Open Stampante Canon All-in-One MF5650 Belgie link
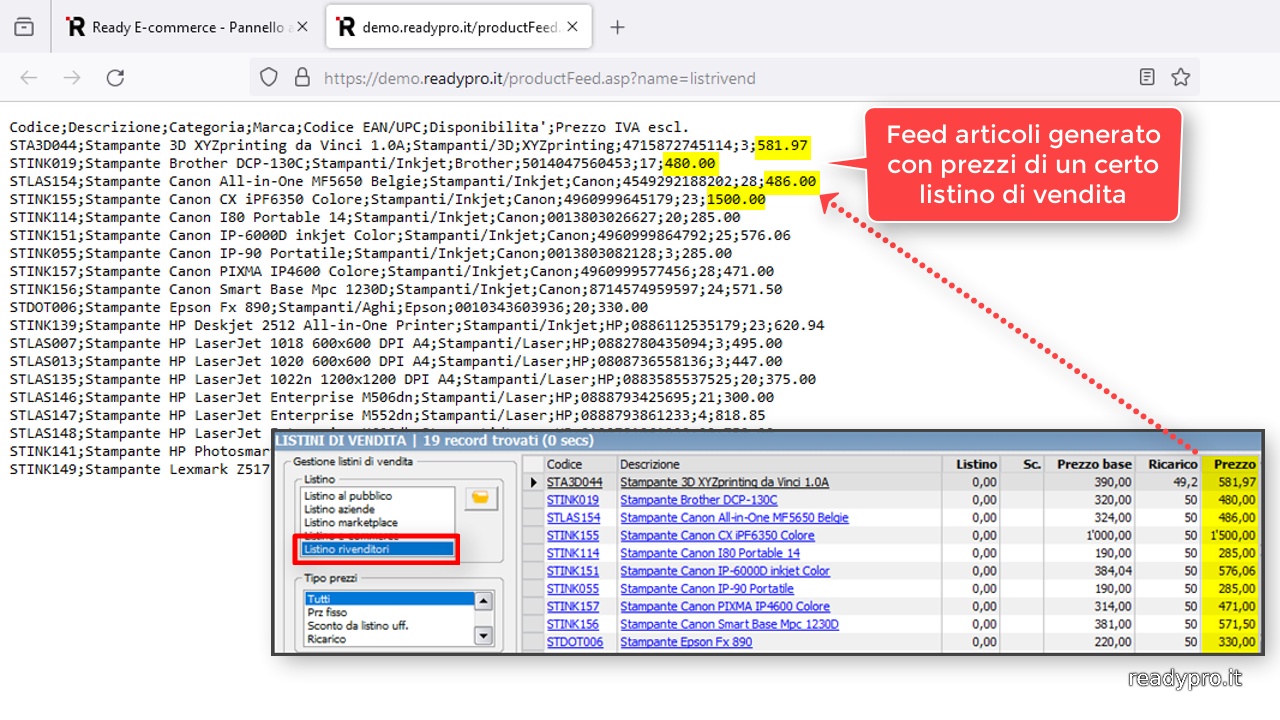 point(734,518)
